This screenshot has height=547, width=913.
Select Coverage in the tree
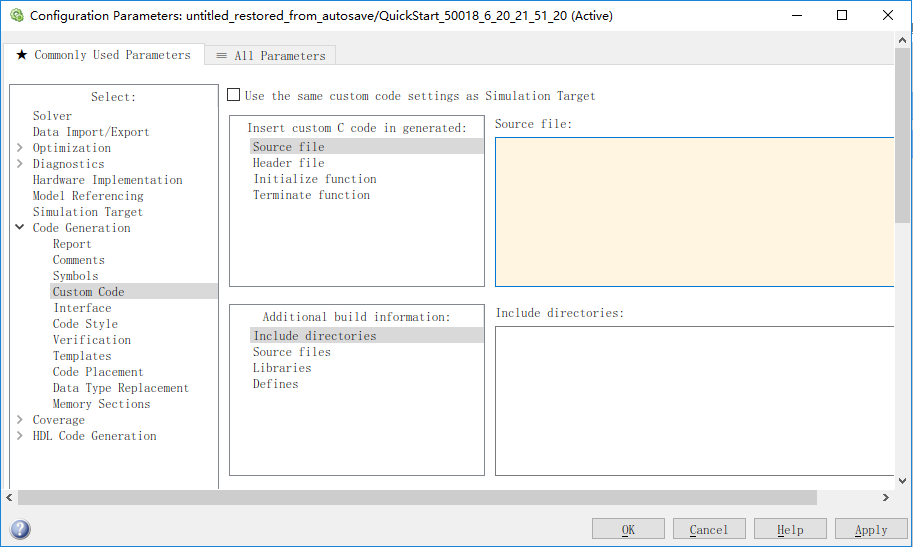[59, 420]
